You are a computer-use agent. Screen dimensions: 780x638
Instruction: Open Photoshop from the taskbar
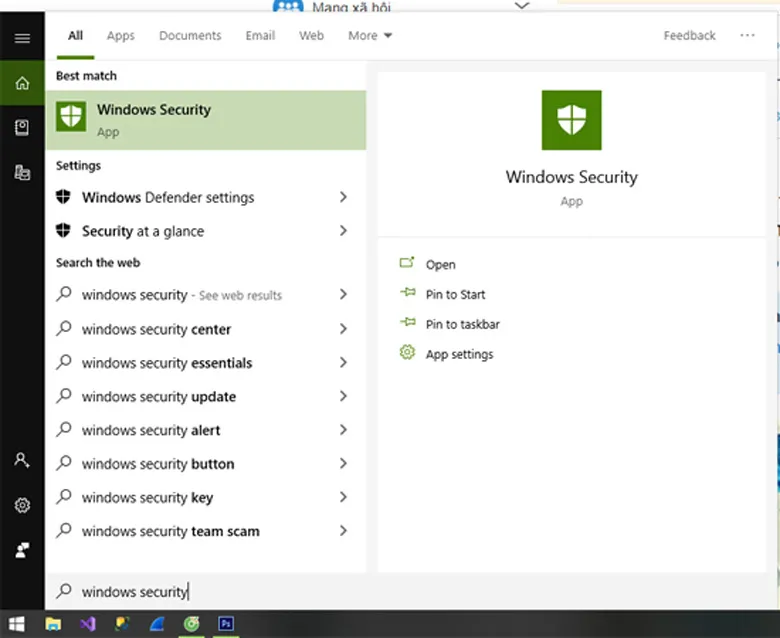[226, 624]
